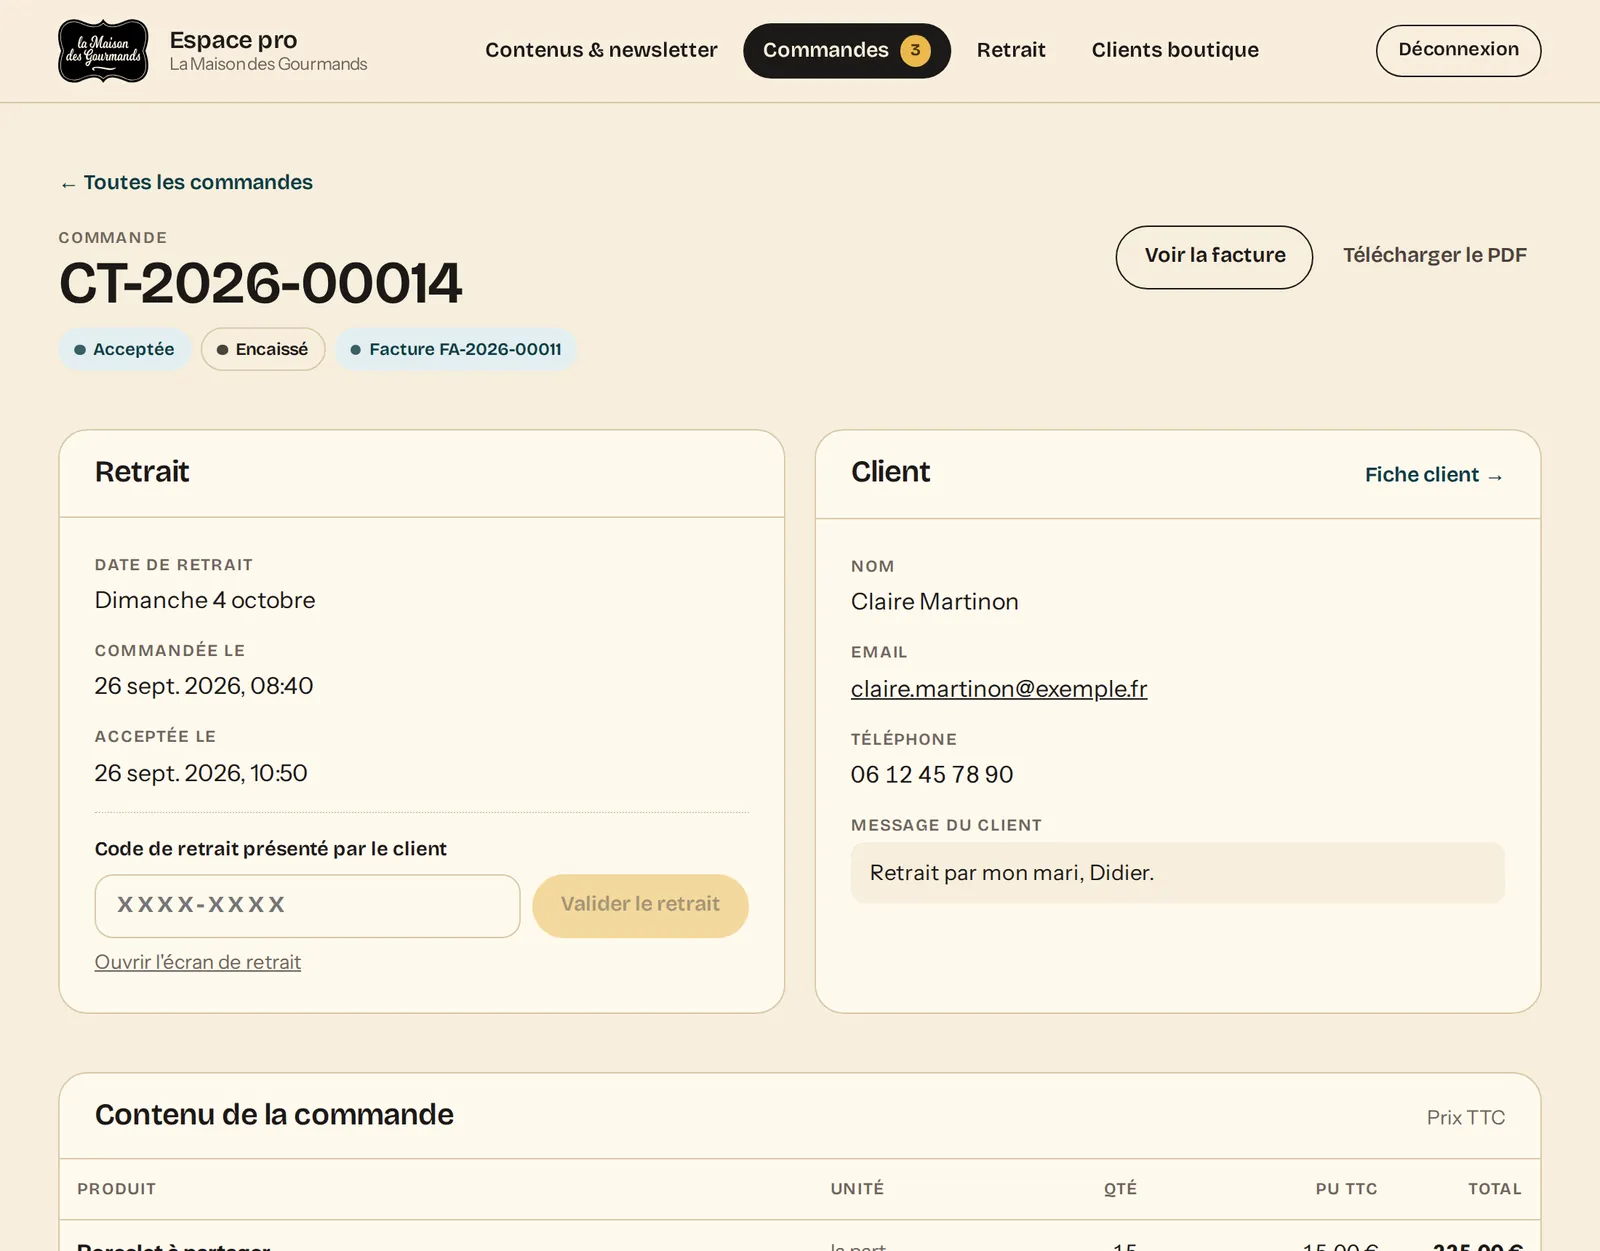Click Voir la facture button
The height and width of the screenshot is (1251, 1600).
pyautogui.click(x=1214, y=257)
